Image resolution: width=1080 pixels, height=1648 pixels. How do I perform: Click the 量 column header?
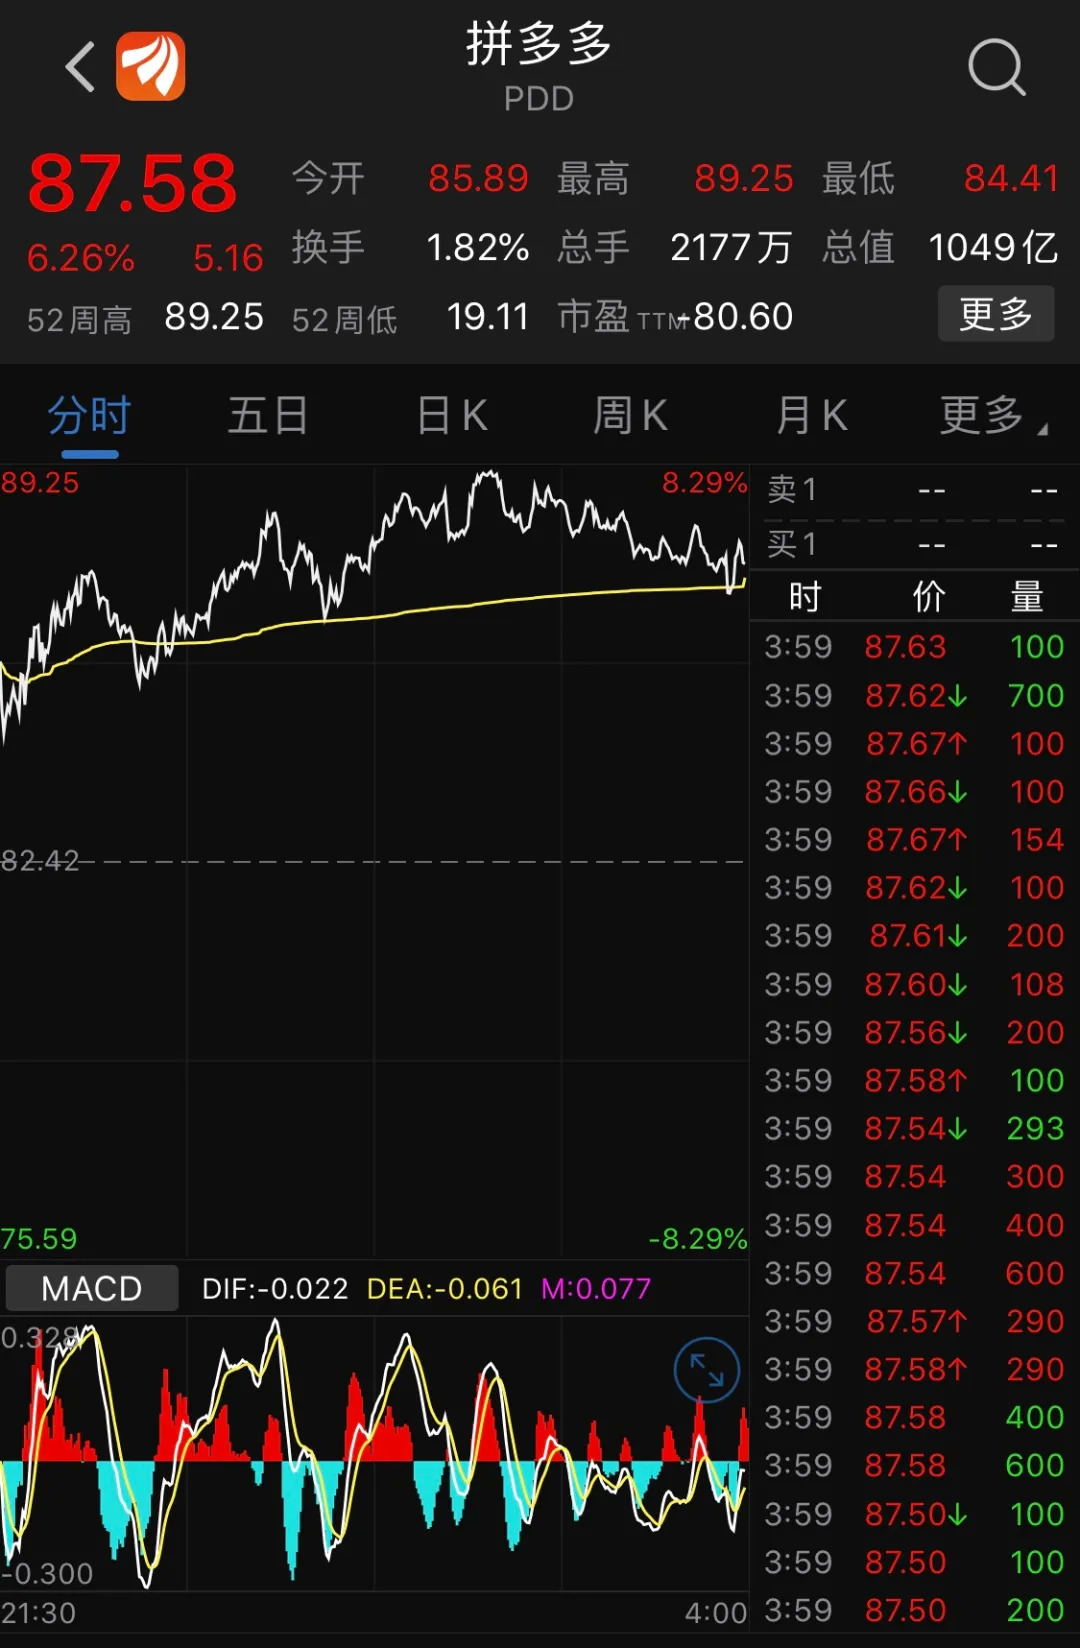pyautogui.click(x=1027, y=596)
